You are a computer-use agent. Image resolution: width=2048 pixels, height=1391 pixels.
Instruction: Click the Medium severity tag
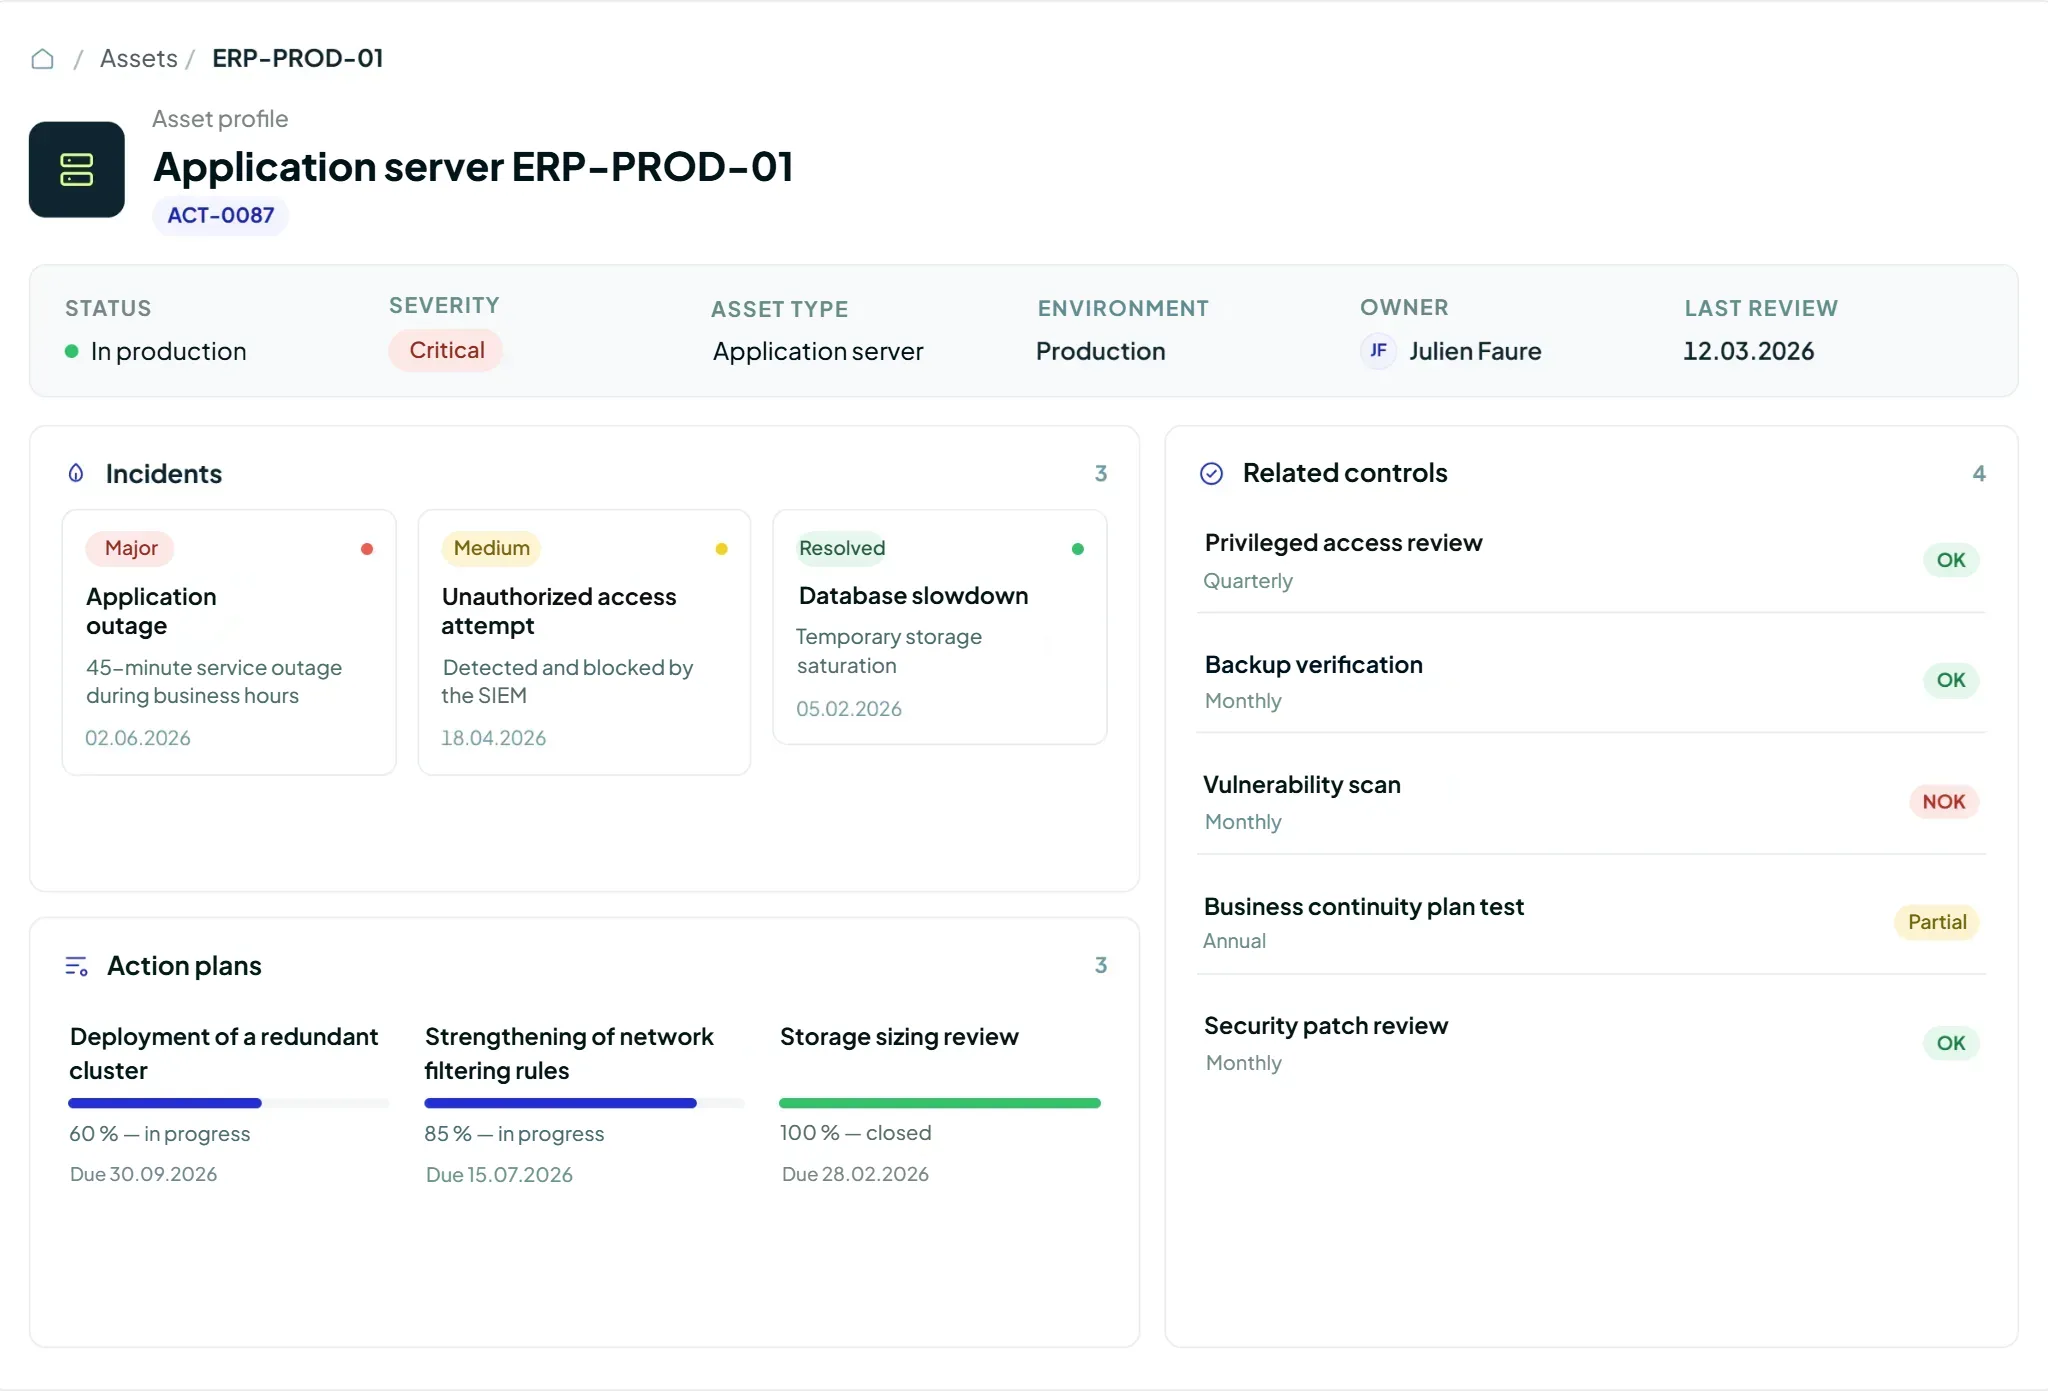point(491,548)
